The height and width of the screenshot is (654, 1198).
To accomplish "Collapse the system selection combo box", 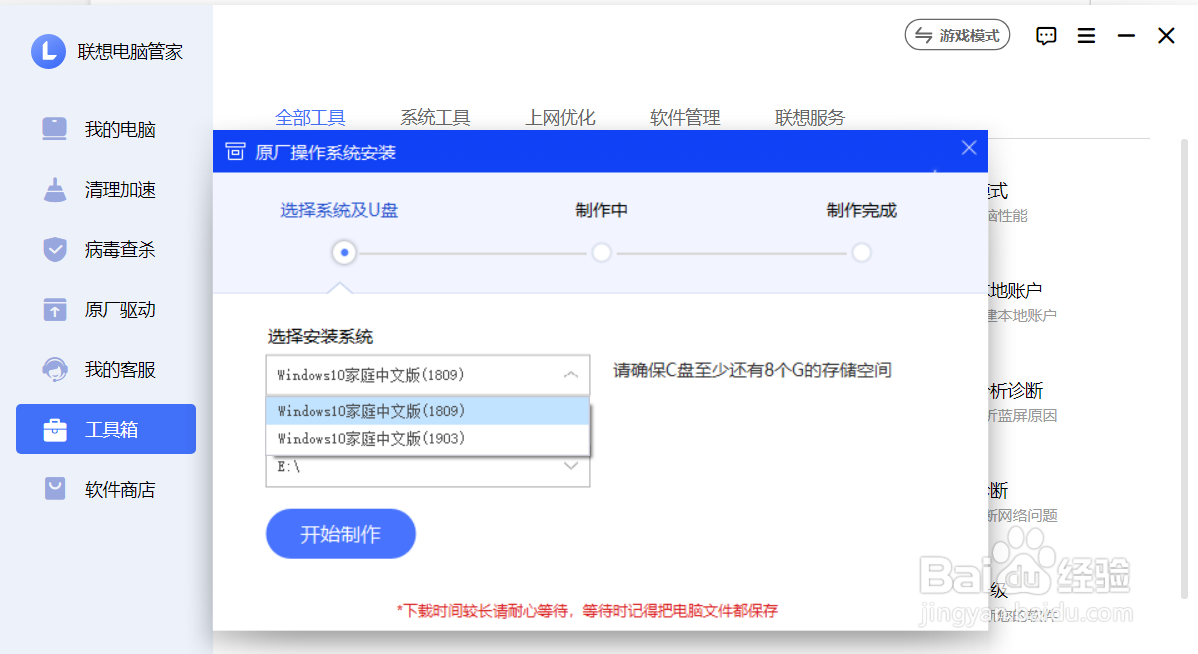I will 428,375.
